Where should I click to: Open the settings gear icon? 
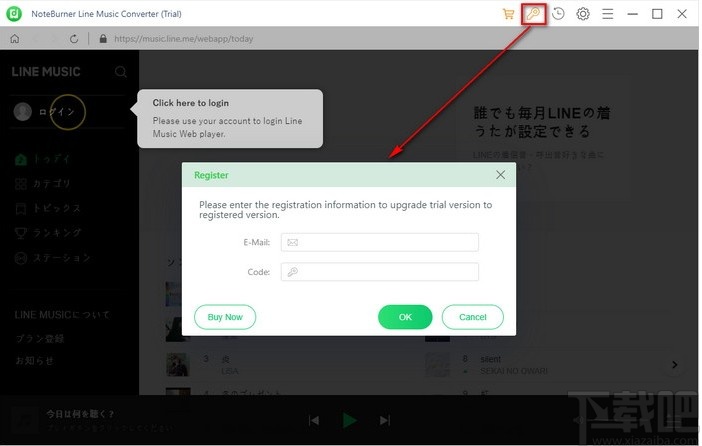coord(582,14)
